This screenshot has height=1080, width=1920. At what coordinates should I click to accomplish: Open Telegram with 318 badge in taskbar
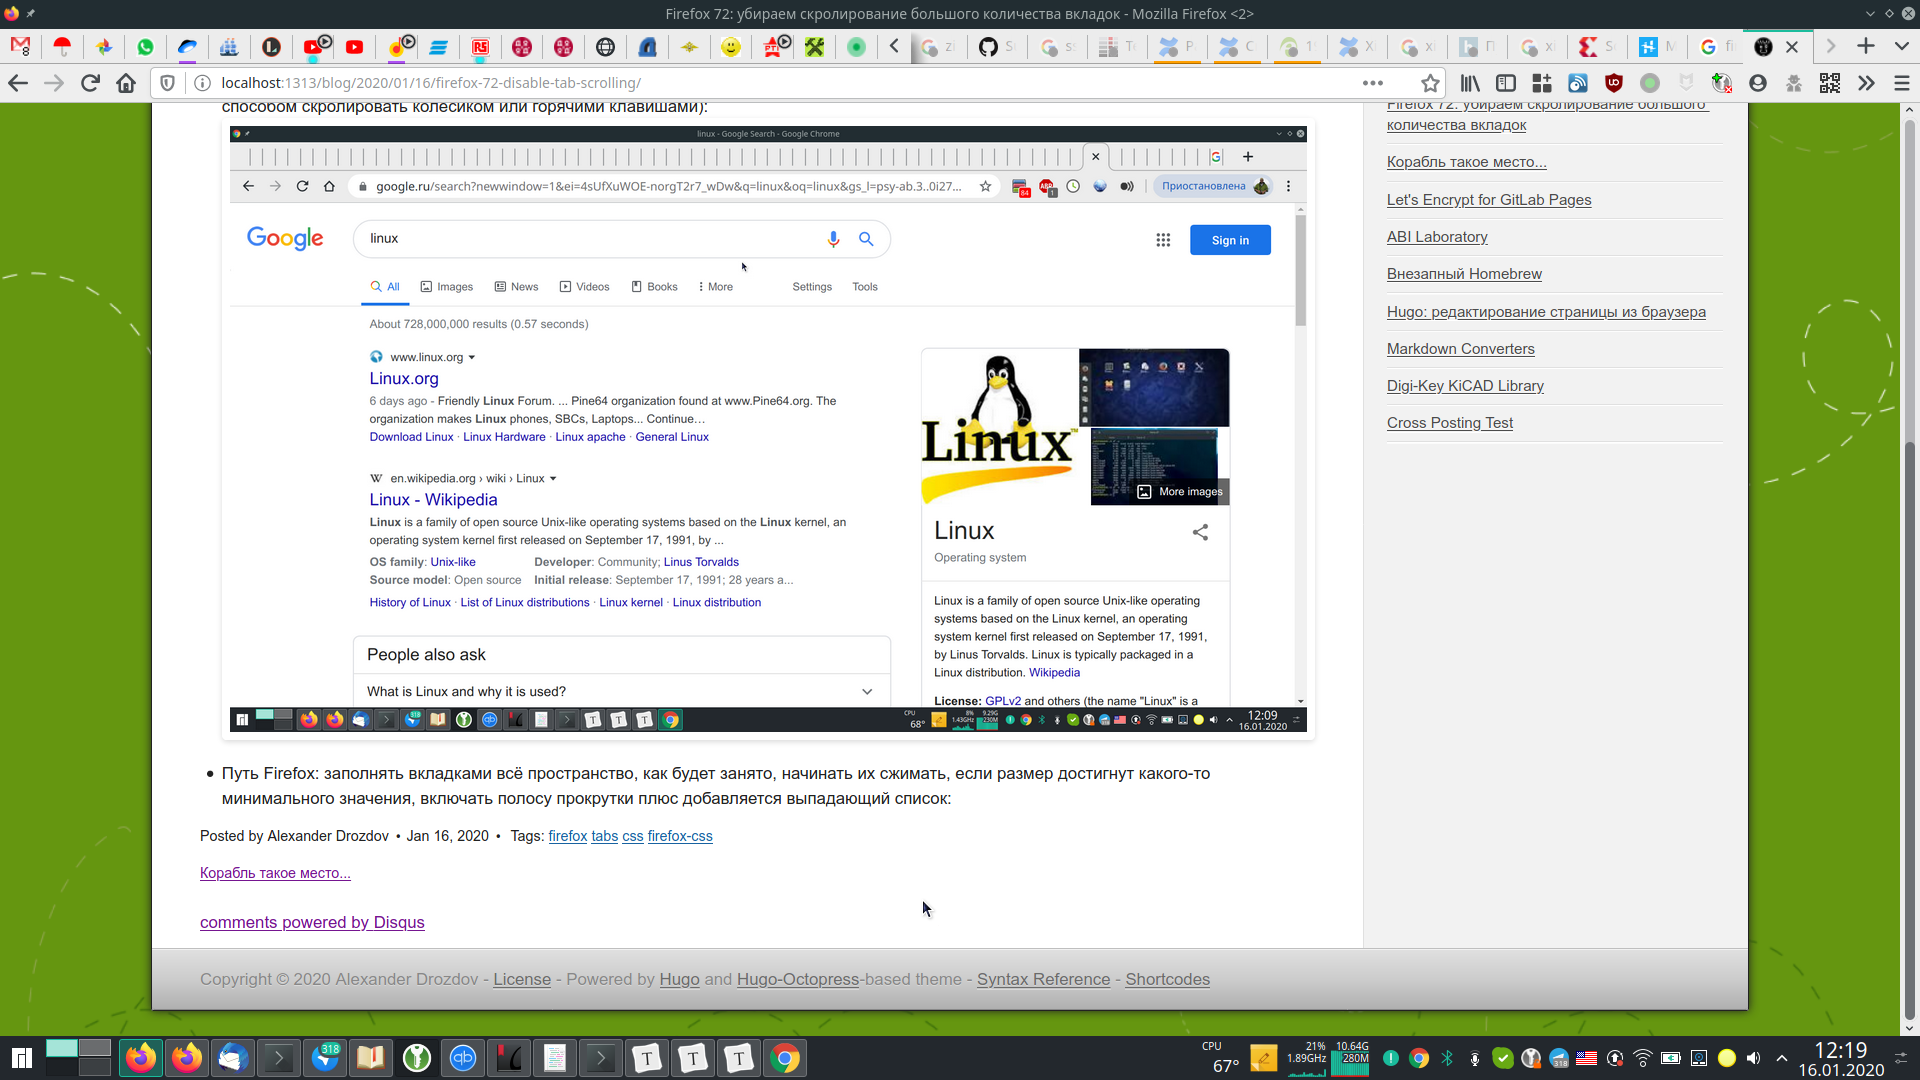coord(325,1058)
